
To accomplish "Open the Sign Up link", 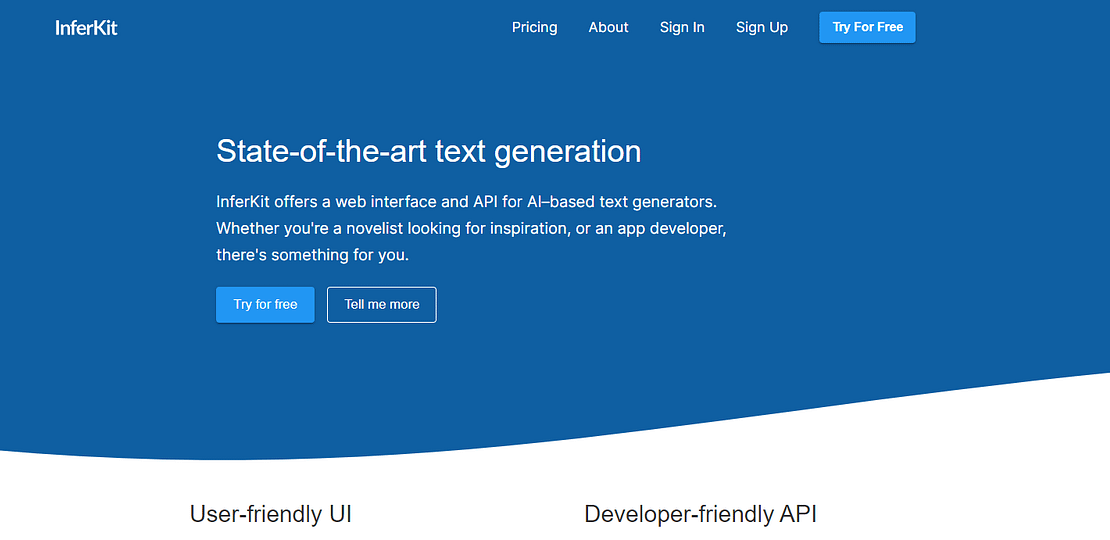I will pos(762,28).
